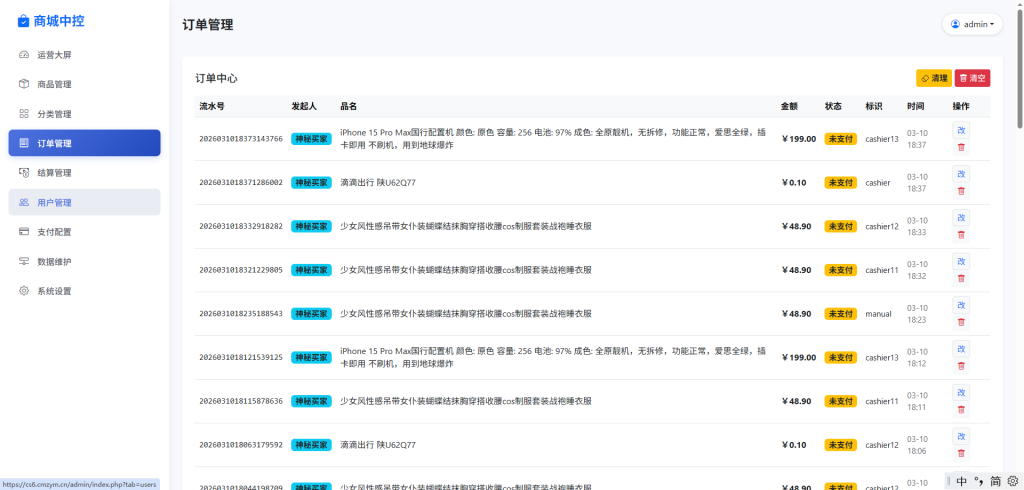The image size is (1024, 490).
Task: Delete order 2026031018373143766 with trash icon
Action: [961, 148]
